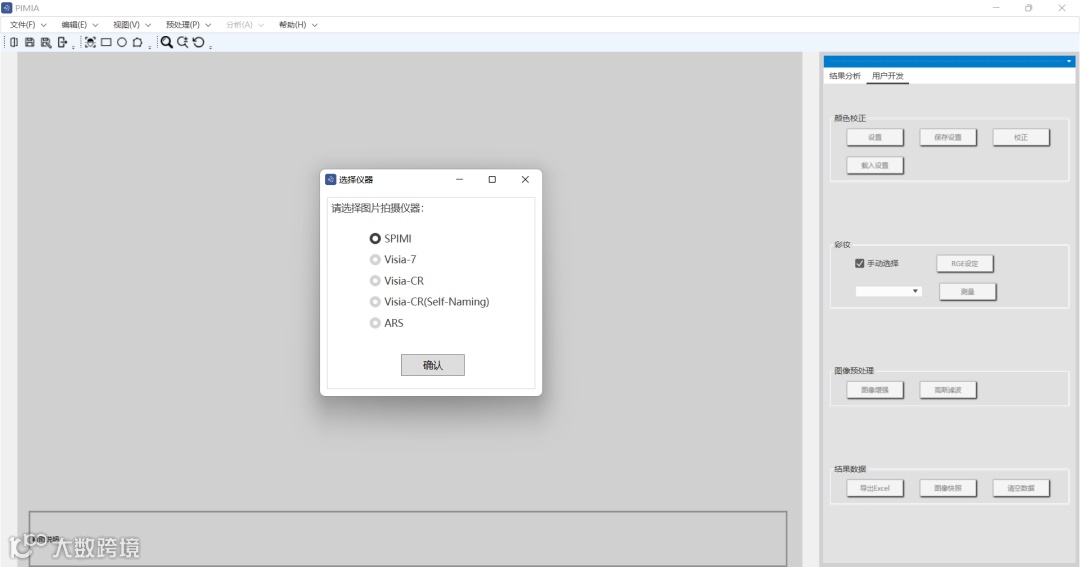Click the 校正 button
The height and width of the screenshot is (567, 1080).
[x=1021, y=137]
